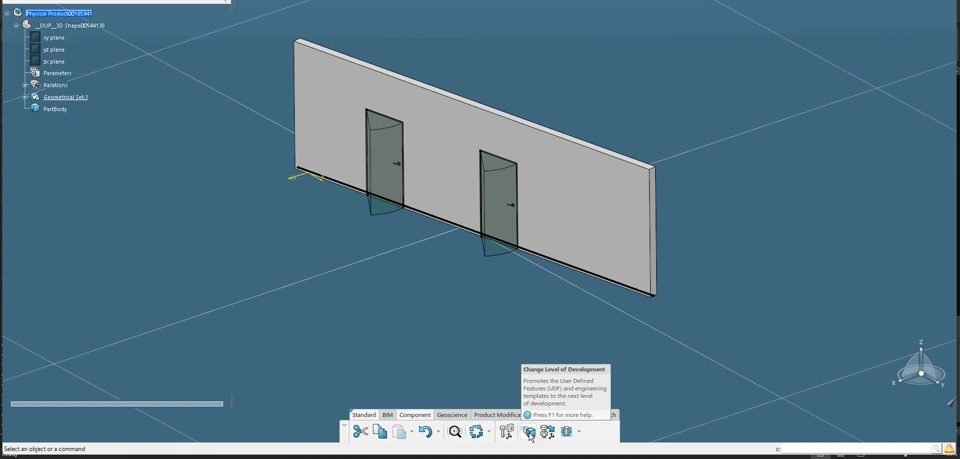Image resolution: width=960 pixels, height=459 pixels.
Task: Click the yellow axis marker near wall corner
Action: pos(306,177)
